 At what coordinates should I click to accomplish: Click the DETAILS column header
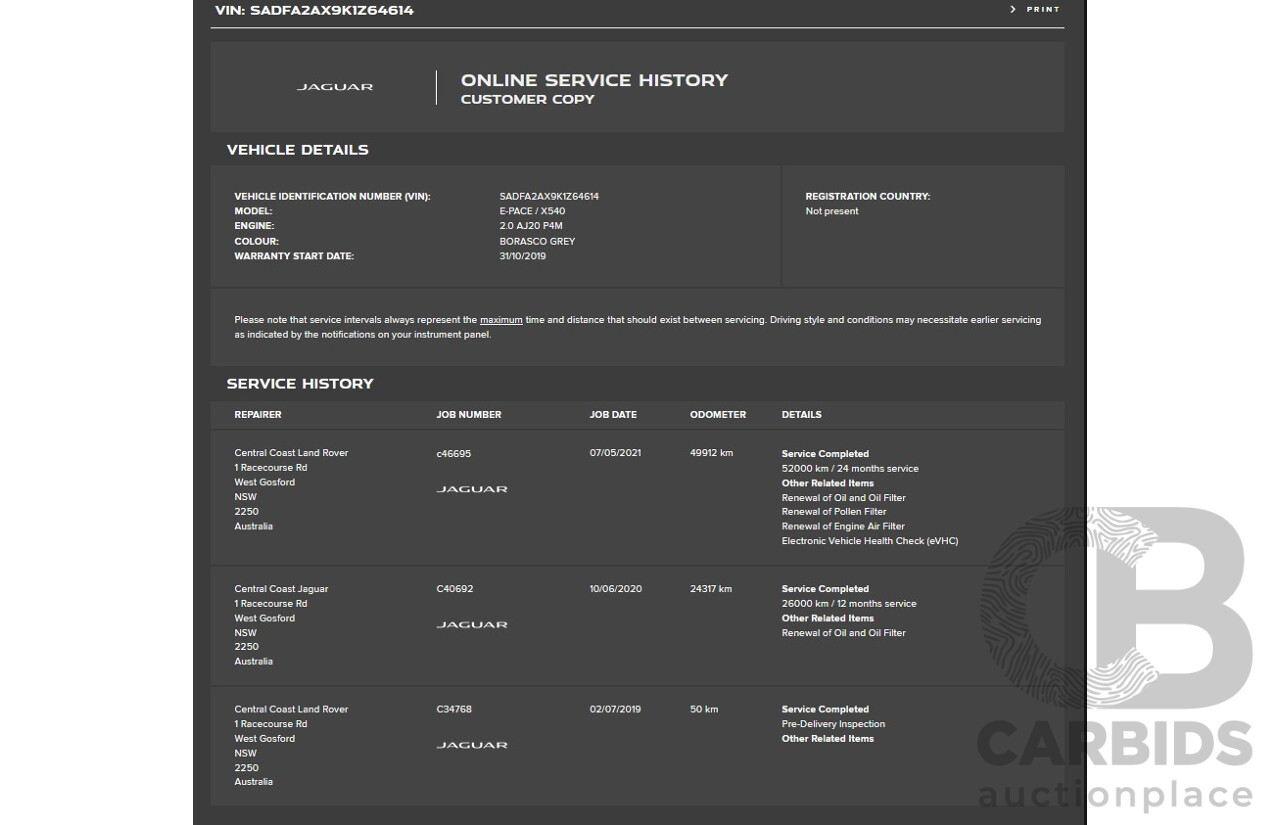[x=802, y=415]
